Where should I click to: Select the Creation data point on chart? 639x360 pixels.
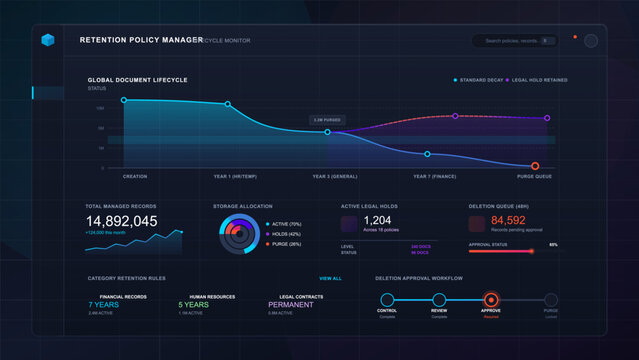[x=124, y=100]
